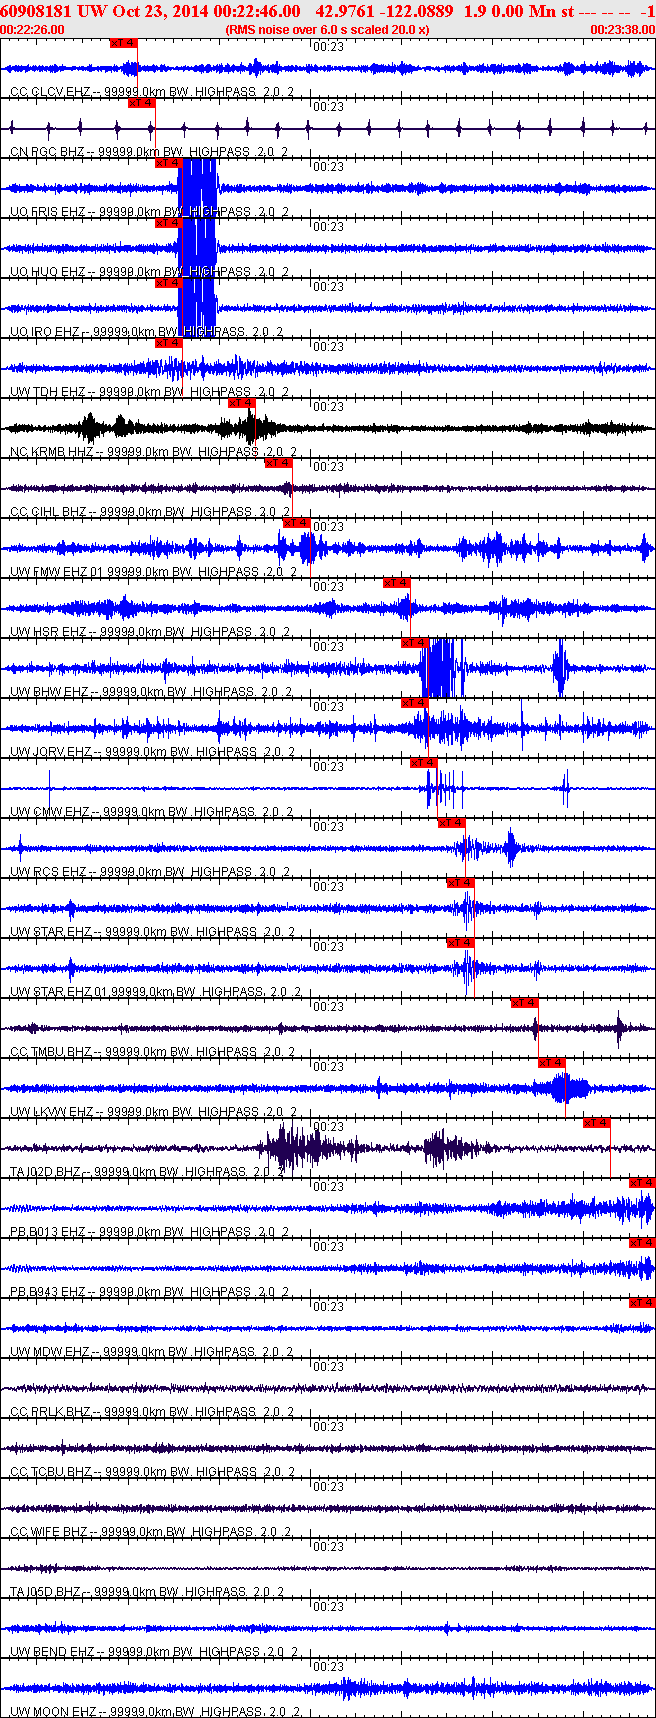This screenshot has height=1718, width=656.
Task: Select the red pick flag on UW STAR EHZ -- trace
Action: coord(460,883)
